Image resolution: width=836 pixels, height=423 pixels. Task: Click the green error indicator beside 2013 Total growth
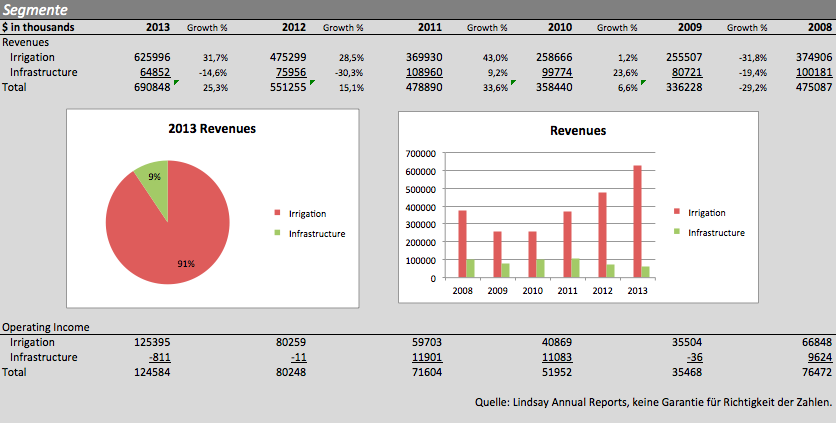click(176, 83)
